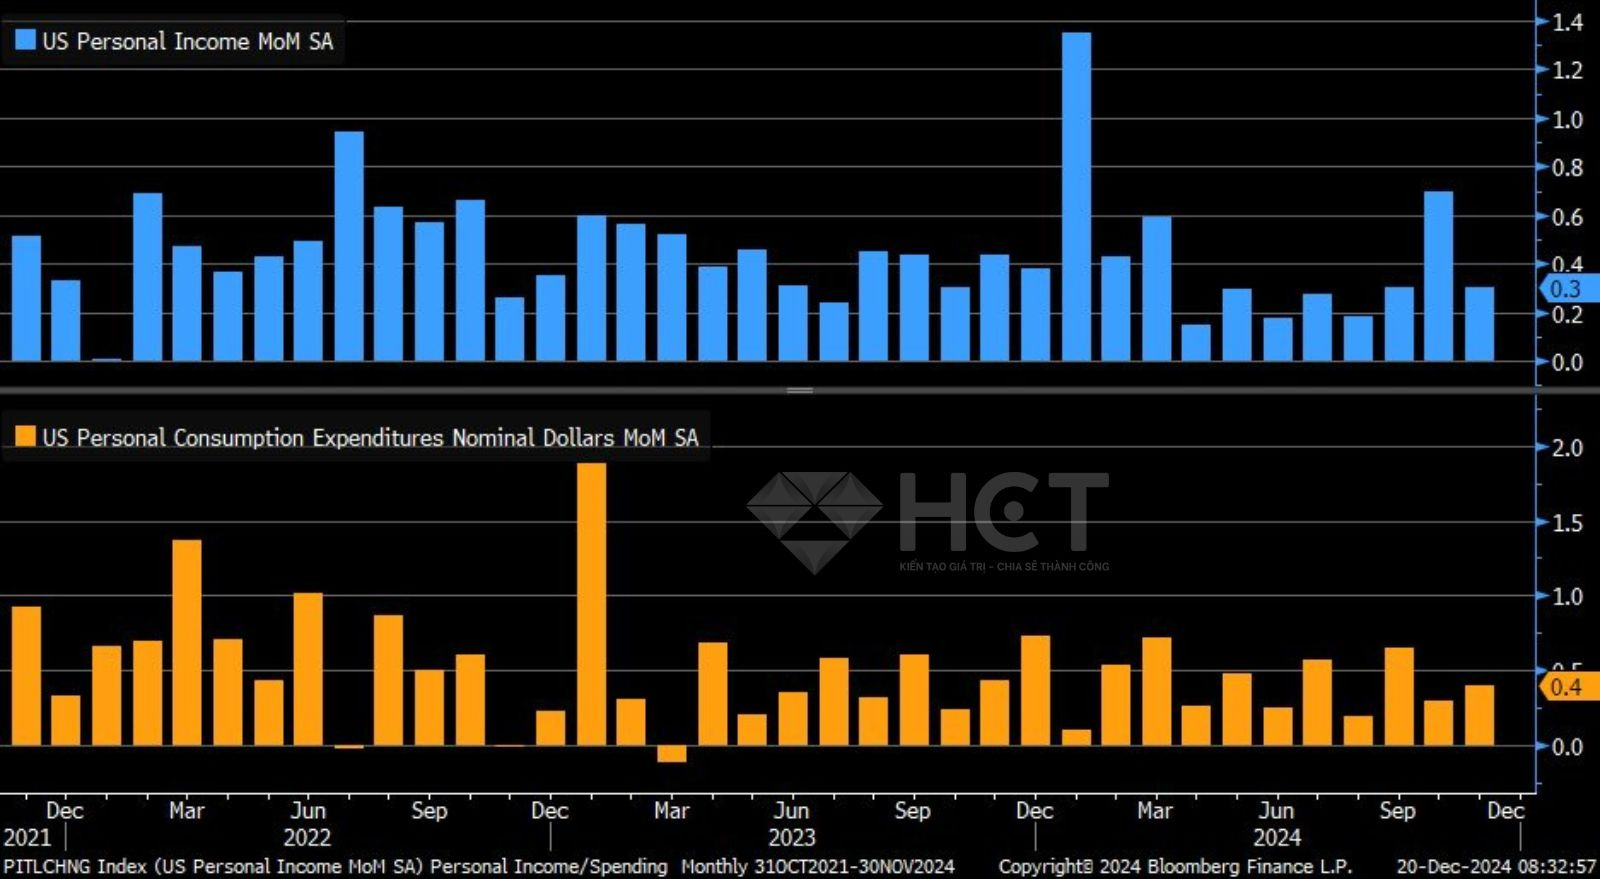Click the final orange bar next to the 0.4 tag
The height and width of the screenshot is (879, 1600).
[1480, 716]
